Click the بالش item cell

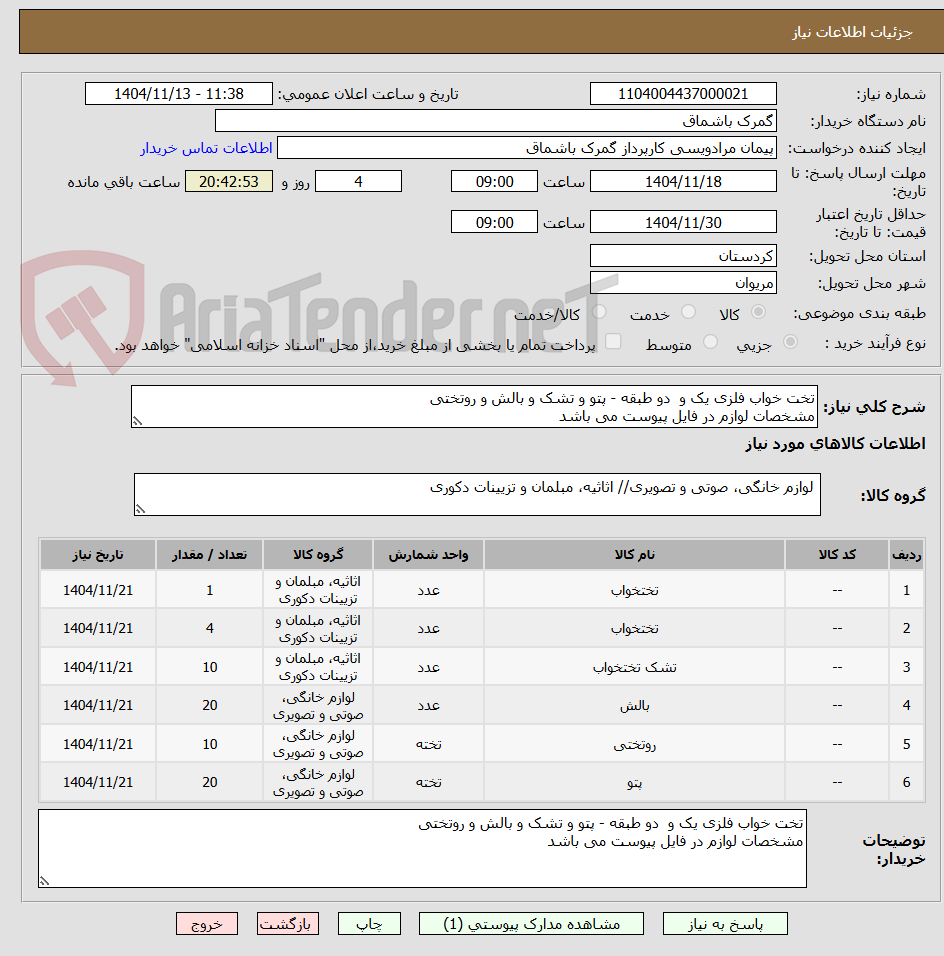pos(634,705)
